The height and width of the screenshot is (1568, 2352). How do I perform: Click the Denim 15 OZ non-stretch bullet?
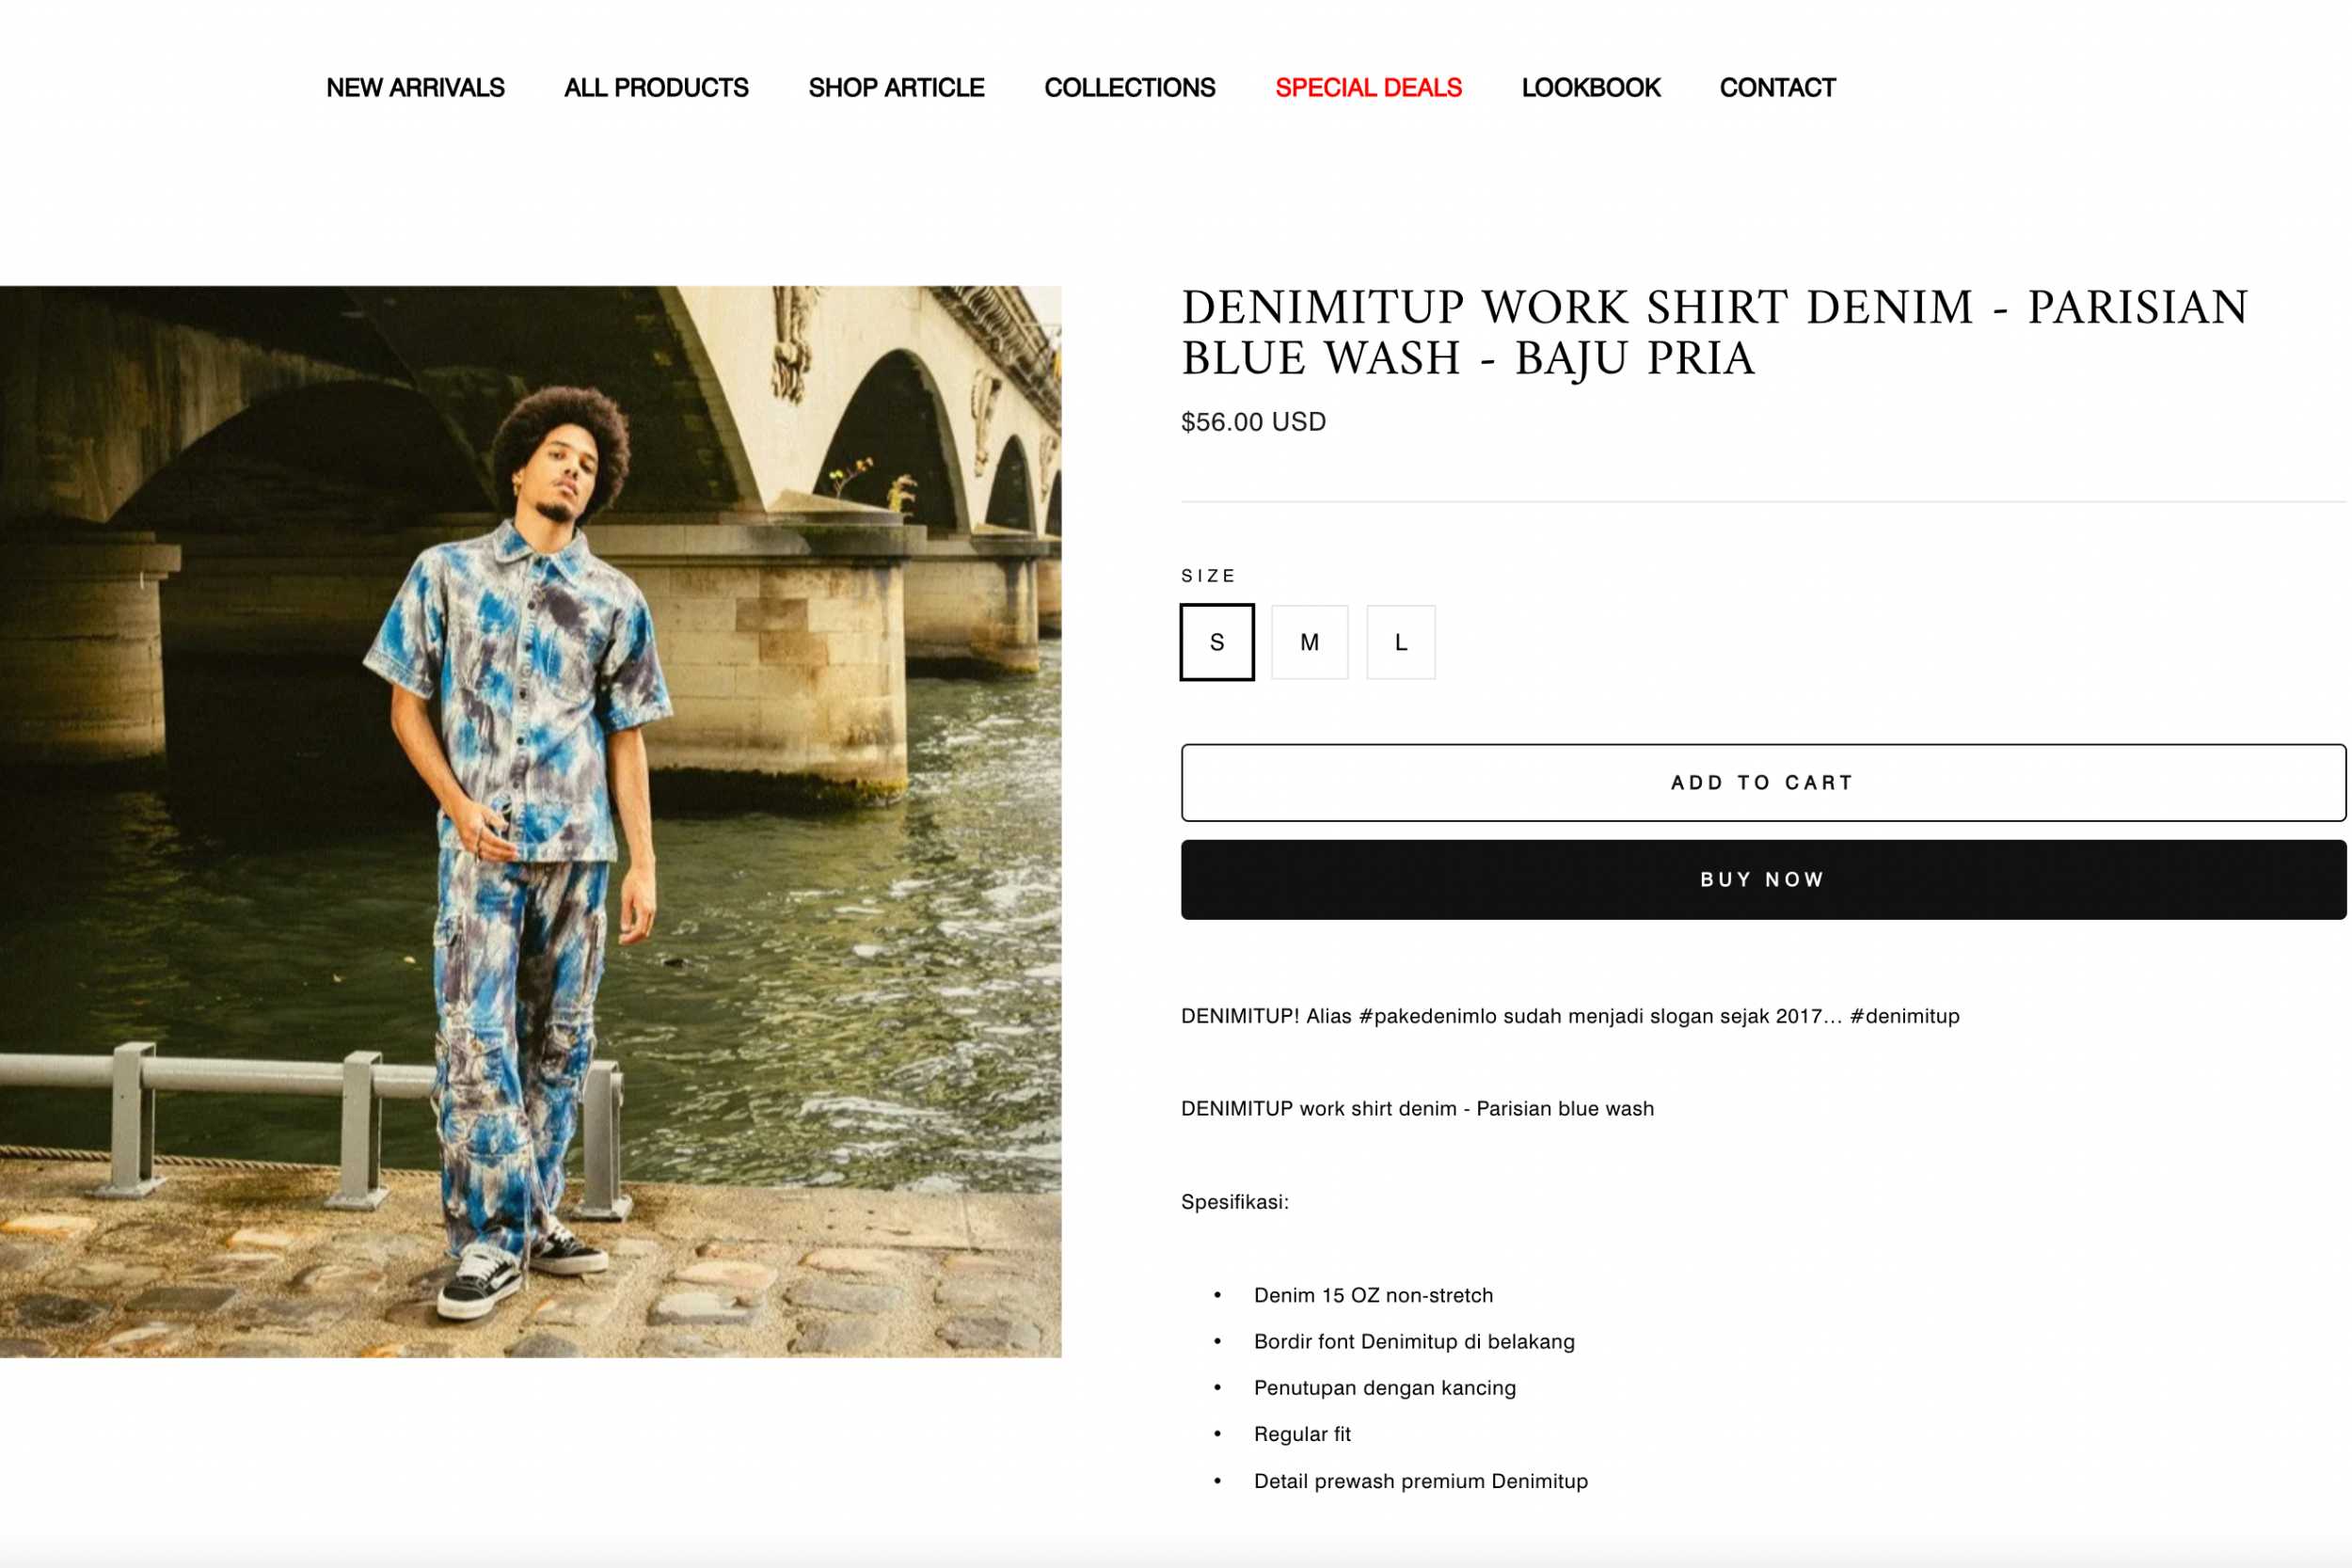point(1373,1295)
